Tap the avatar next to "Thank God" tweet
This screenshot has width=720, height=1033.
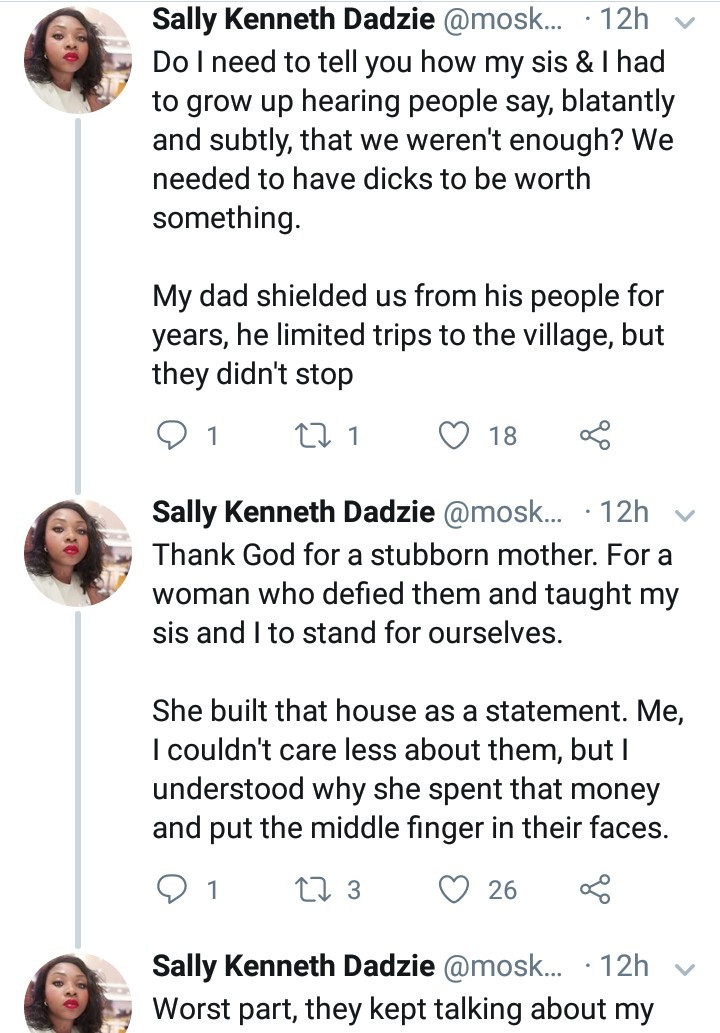[x=77, y=553]
